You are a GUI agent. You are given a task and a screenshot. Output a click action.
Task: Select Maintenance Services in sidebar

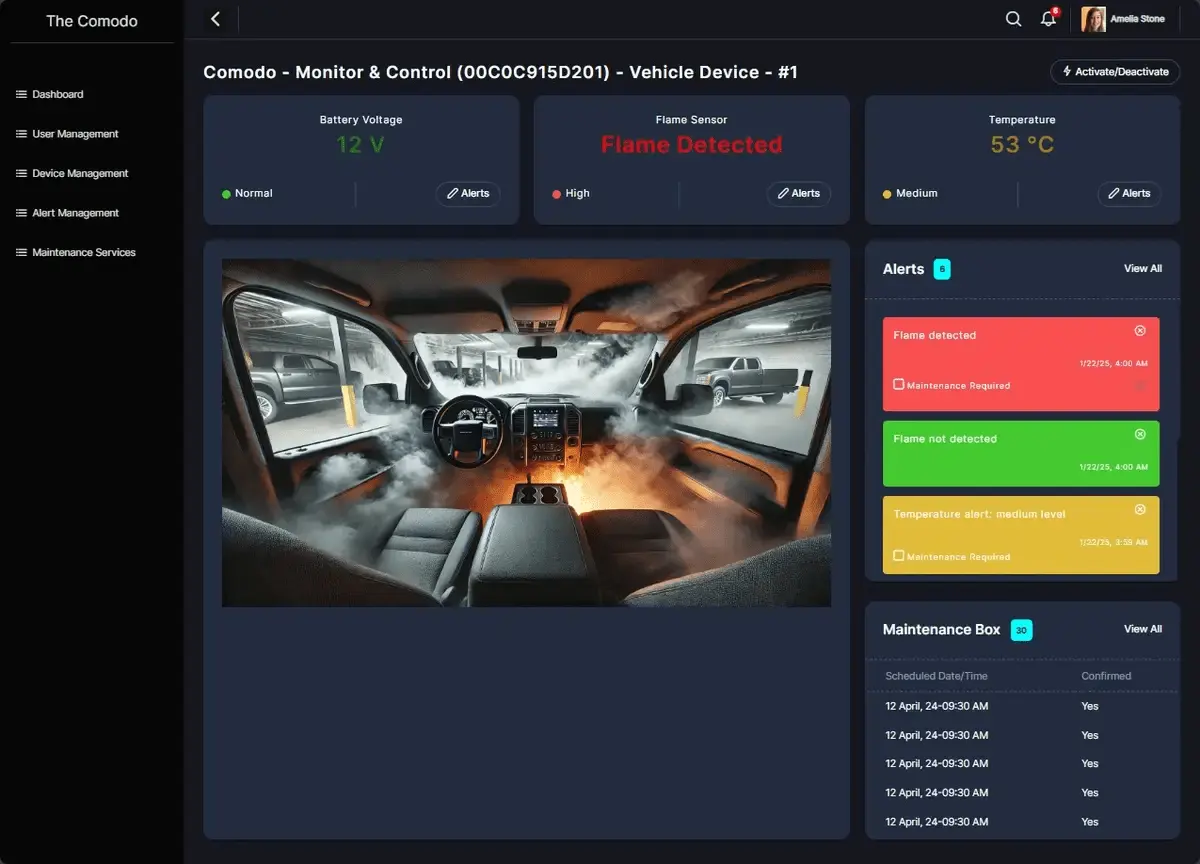83,252
